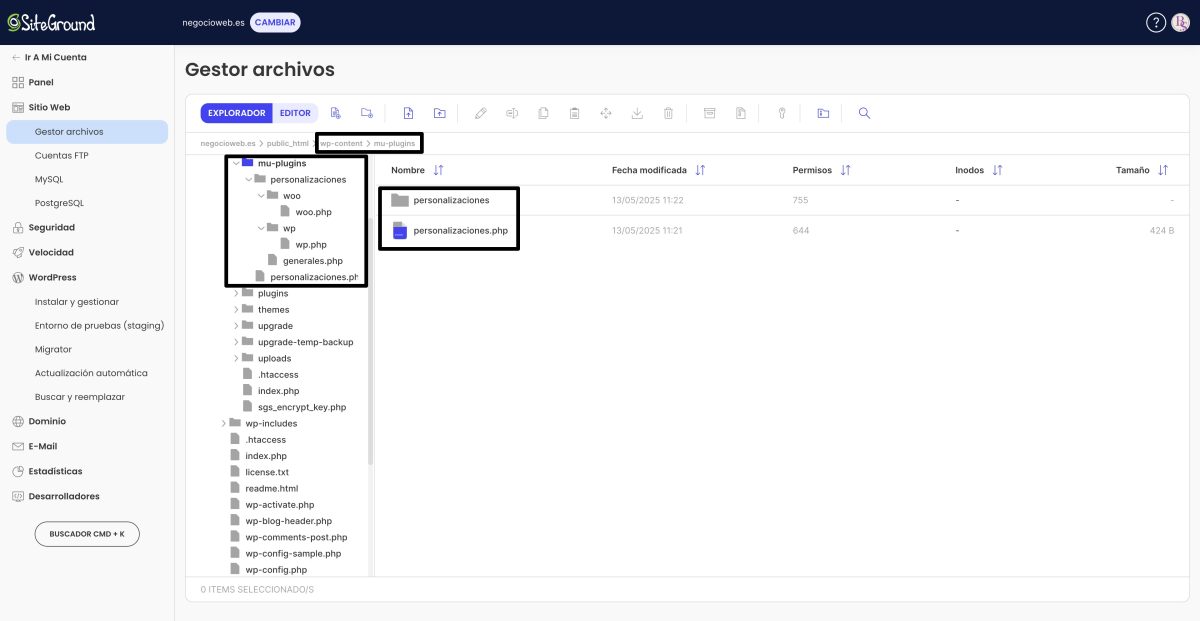The width and height of the screenshot is (1200, 621).
Task: Toggle sorting on the Nombre column
Action: point(438,170)
